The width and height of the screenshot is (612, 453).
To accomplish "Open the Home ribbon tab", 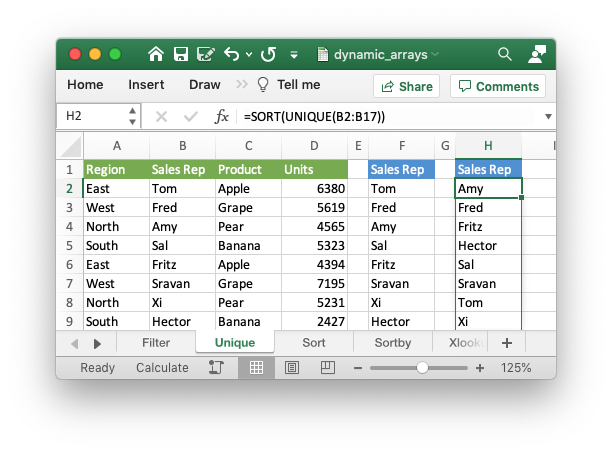I will (85, 85).
